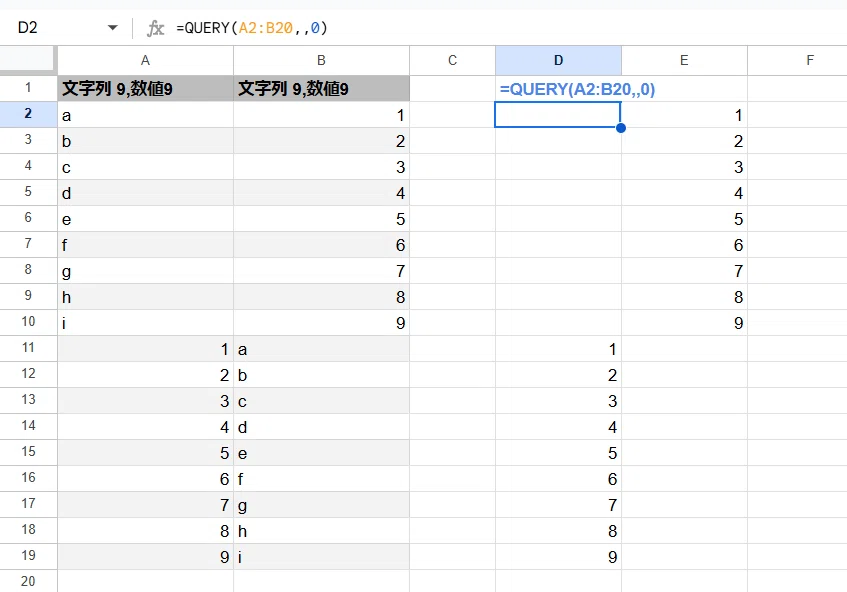847x592 pixels.
Task: Click cell D19 with value 9
Action: point(559,556)
